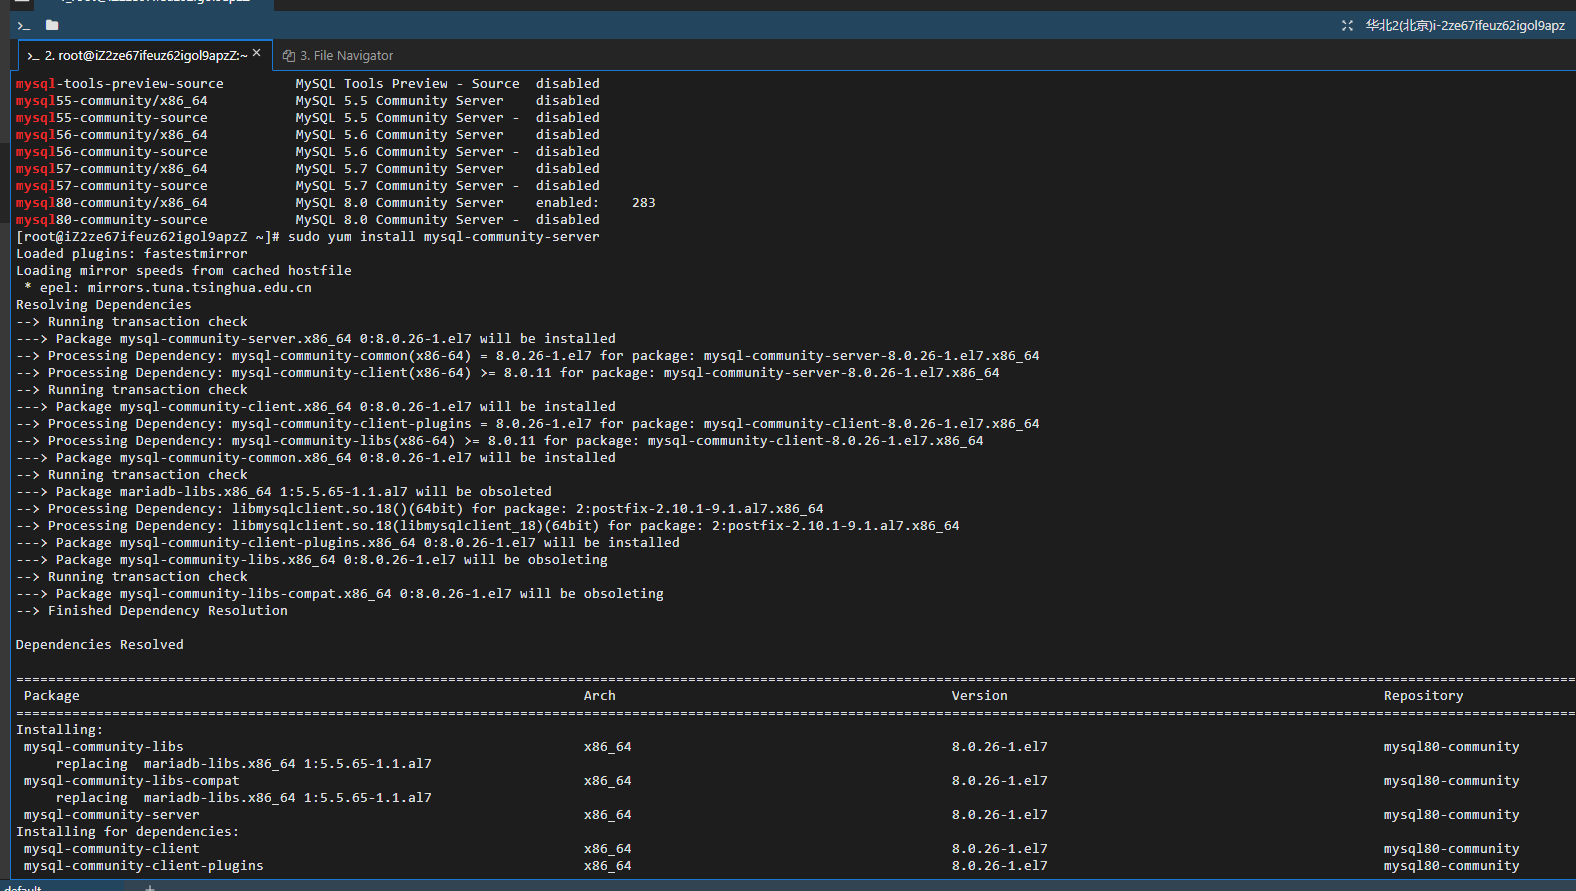Click 'Package mariadb-libs.x86_64 1:5.5.65-1.1.al7 will be obsoleted' line
1576x891 pixels.
click(284, 492)
